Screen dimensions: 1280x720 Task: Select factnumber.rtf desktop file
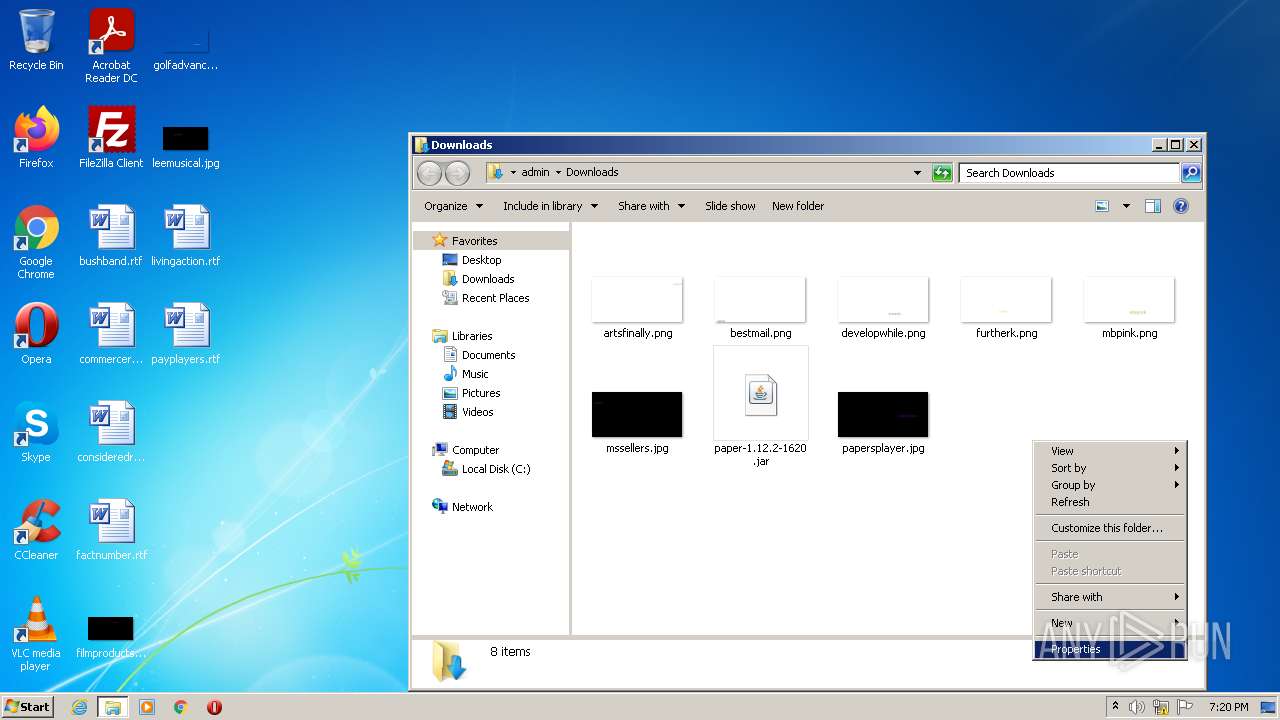pyautogui.click(x=111, y=530)
